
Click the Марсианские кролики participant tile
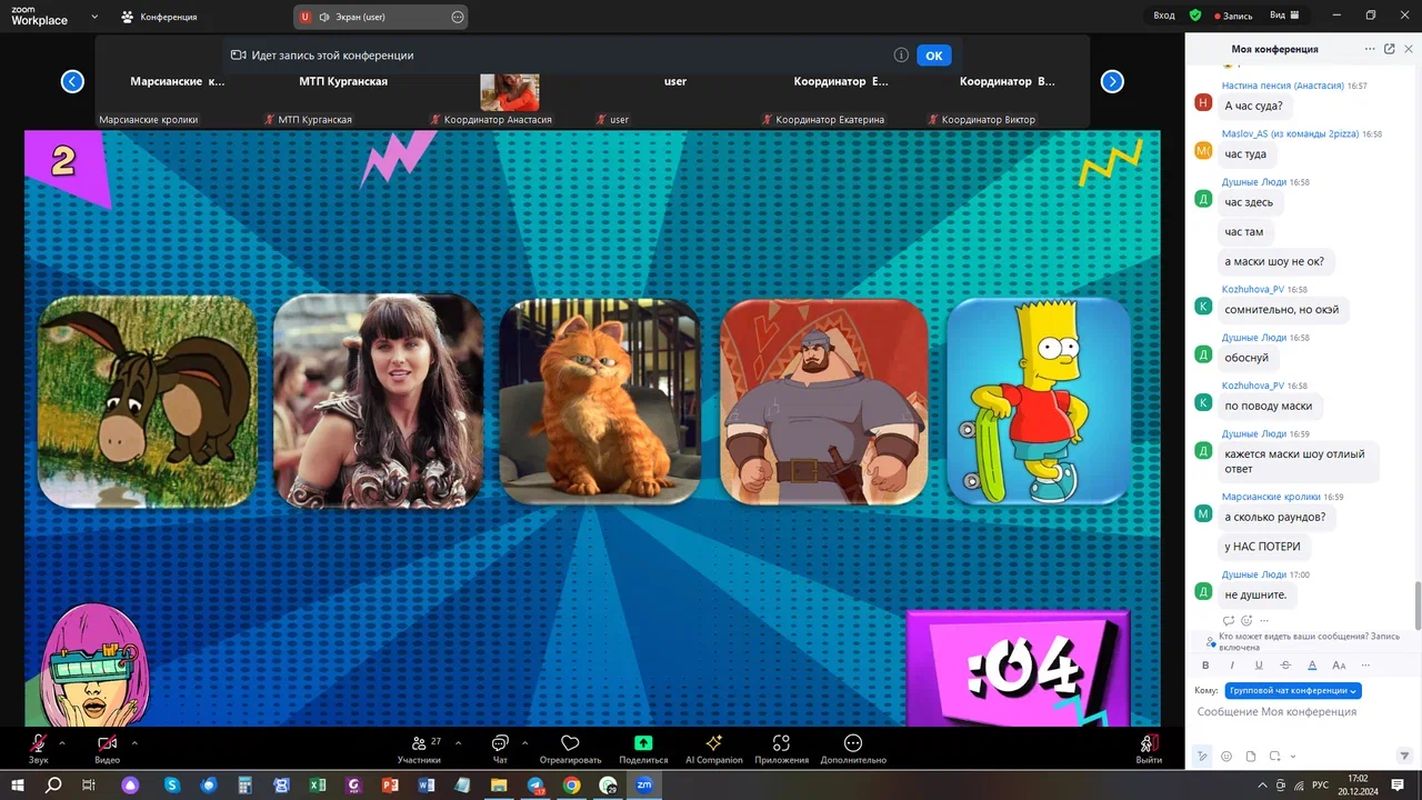pos(177,82)
